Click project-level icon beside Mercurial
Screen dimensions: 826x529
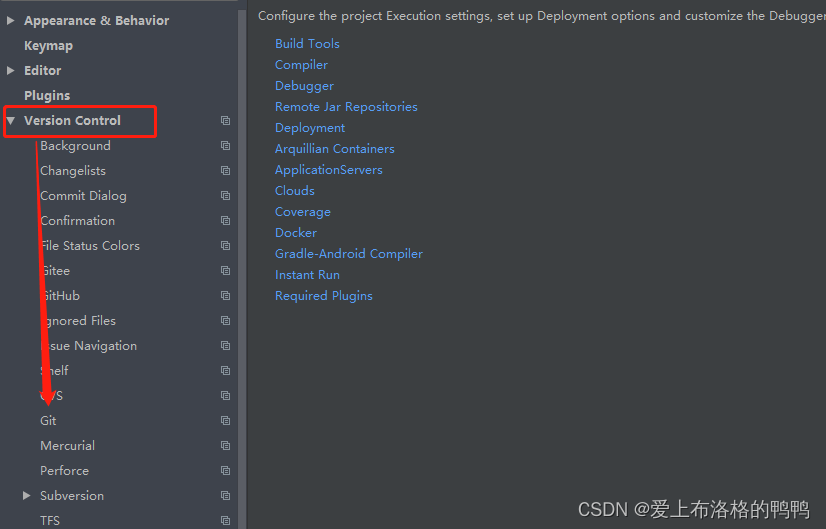tap(225, 446)
